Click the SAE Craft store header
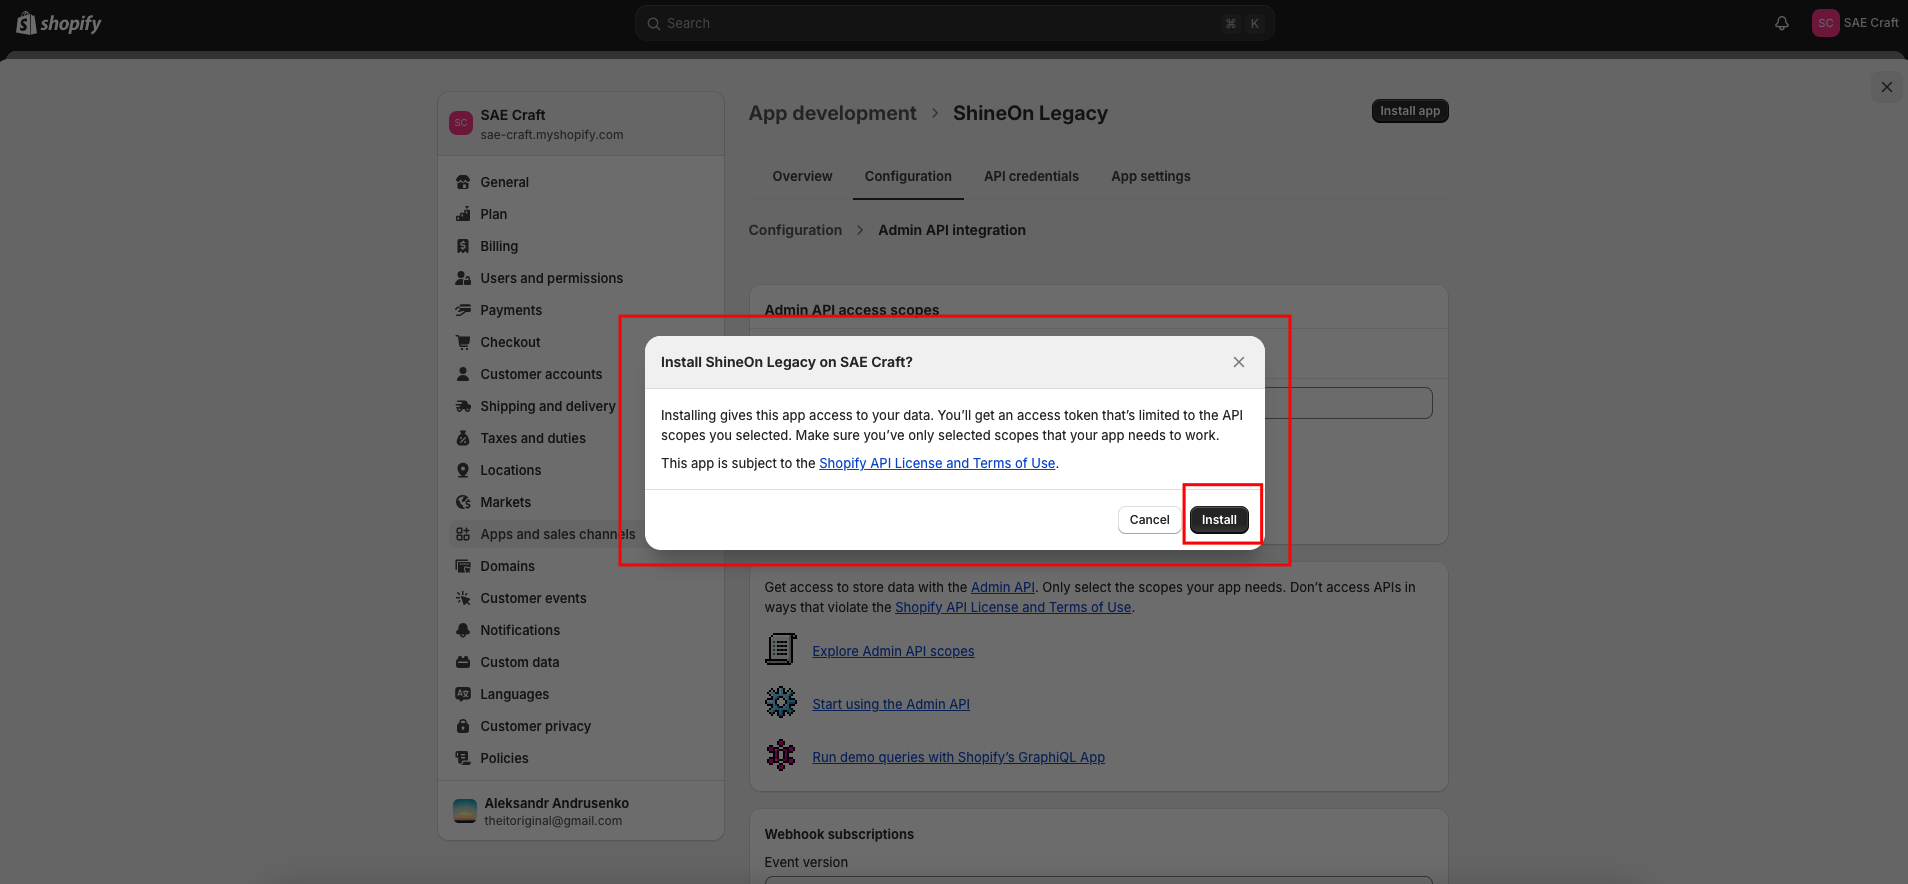The image size is (1908, 884). (x=581, y=124)
